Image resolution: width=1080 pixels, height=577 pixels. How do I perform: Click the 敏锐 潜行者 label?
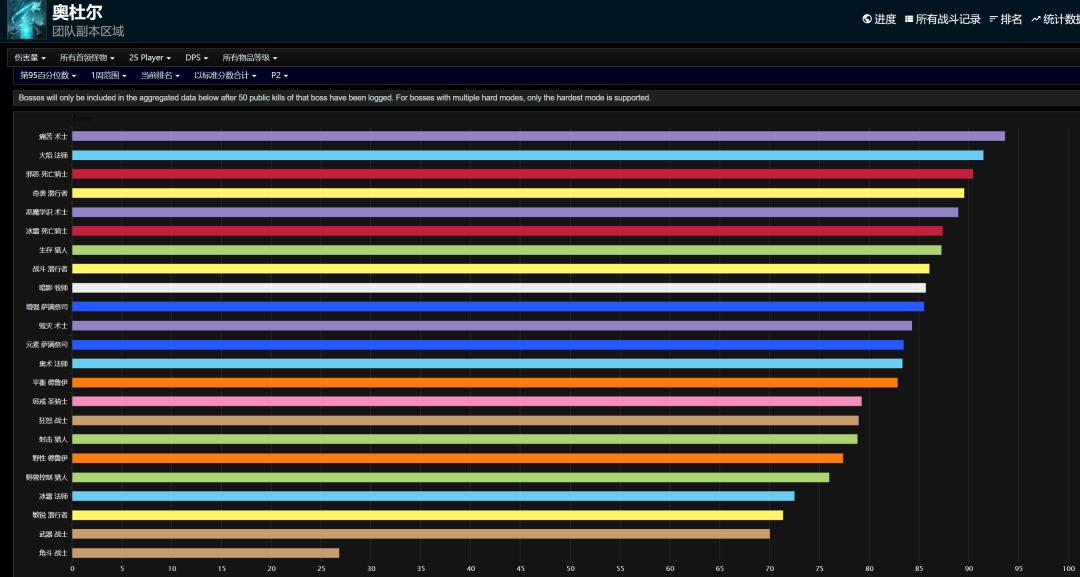click(50, 515)
